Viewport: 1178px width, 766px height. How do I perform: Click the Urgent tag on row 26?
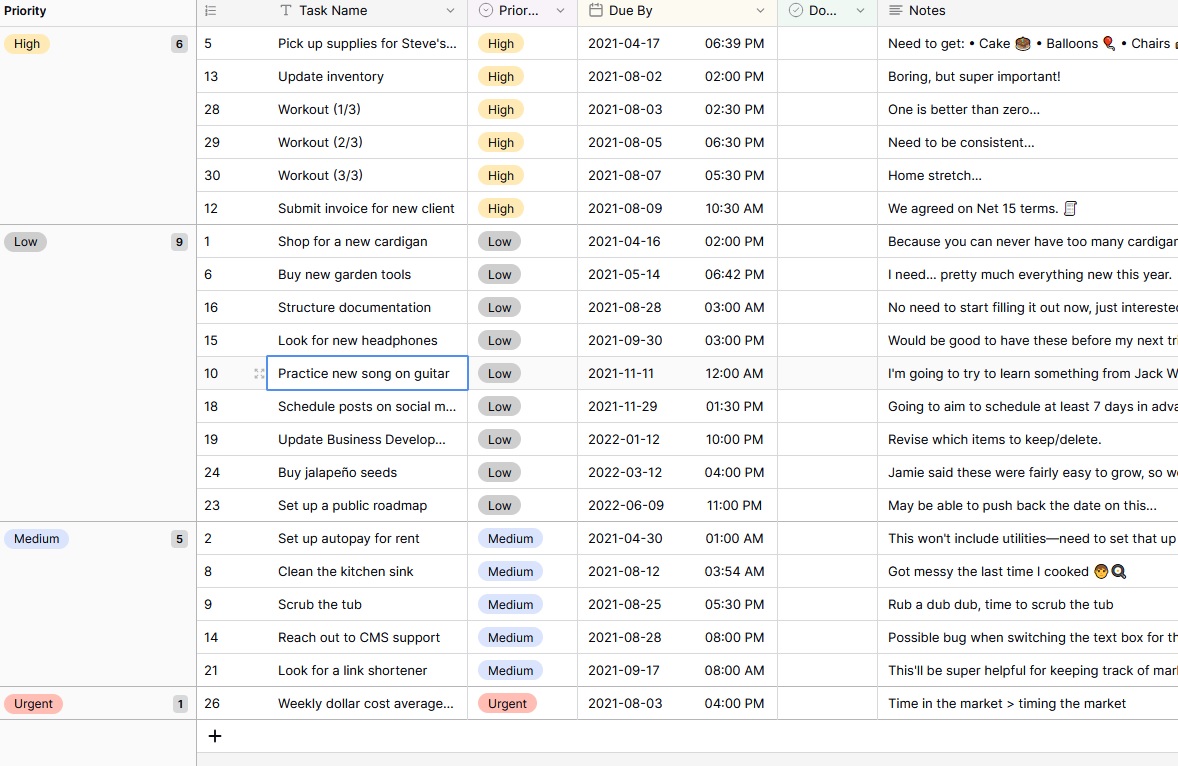point(507,704)
